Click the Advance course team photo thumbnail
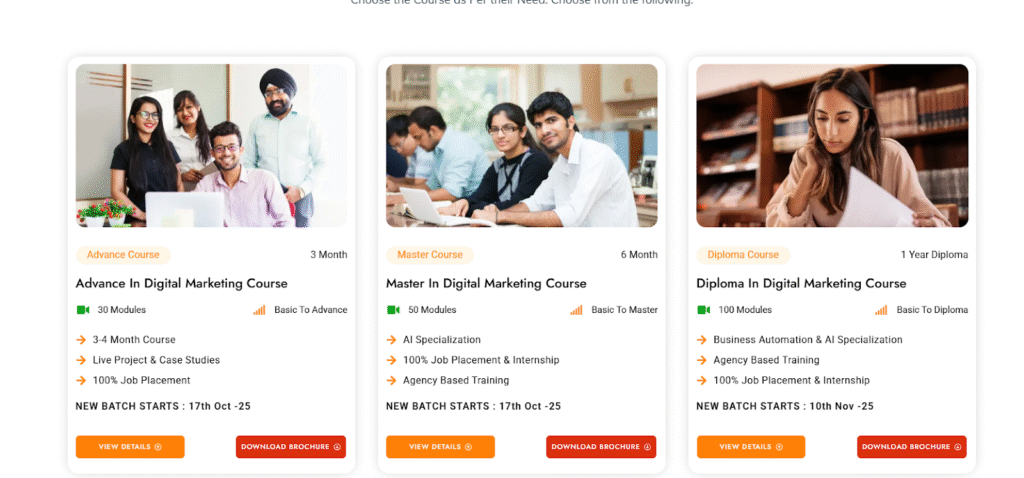The height and width of the screenshot is (478, 1024). (212, 146)
